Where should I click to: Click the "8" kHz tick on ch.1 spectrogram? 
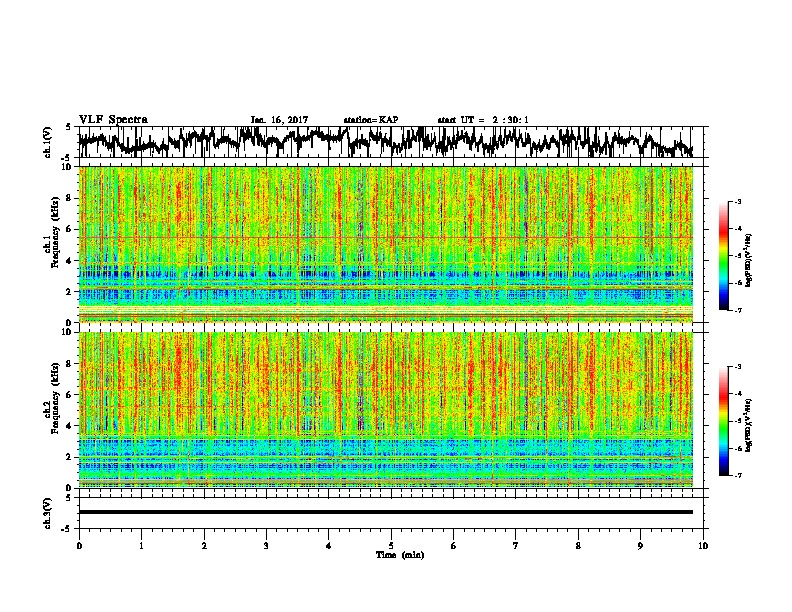click(70, 198)
